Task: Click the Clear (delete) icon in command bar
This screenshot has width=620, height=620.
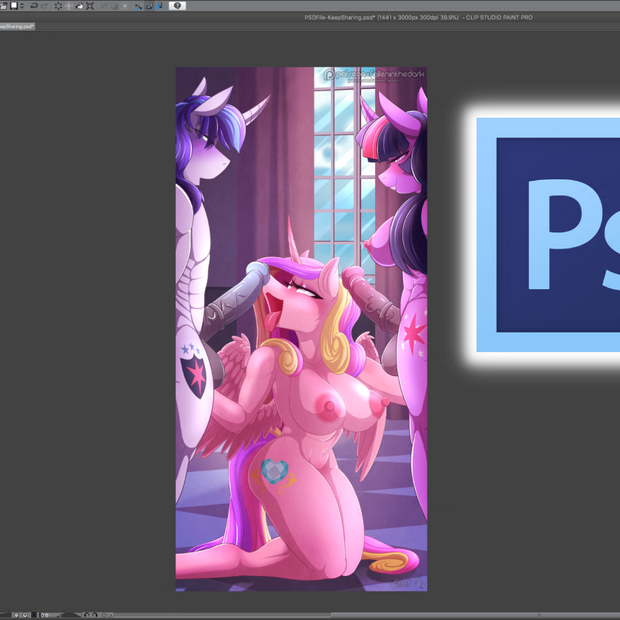Action: point(57,6)
